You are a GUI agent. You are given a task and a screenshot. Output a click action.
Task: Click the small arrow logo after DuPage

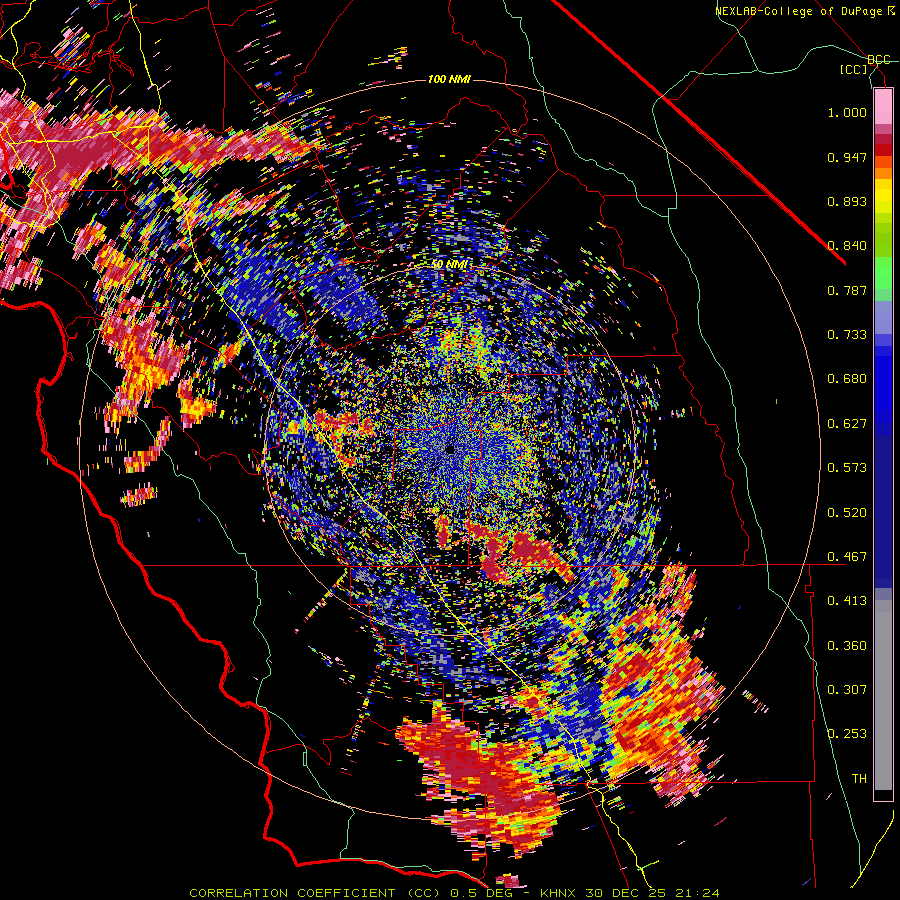tap(891, 11)
